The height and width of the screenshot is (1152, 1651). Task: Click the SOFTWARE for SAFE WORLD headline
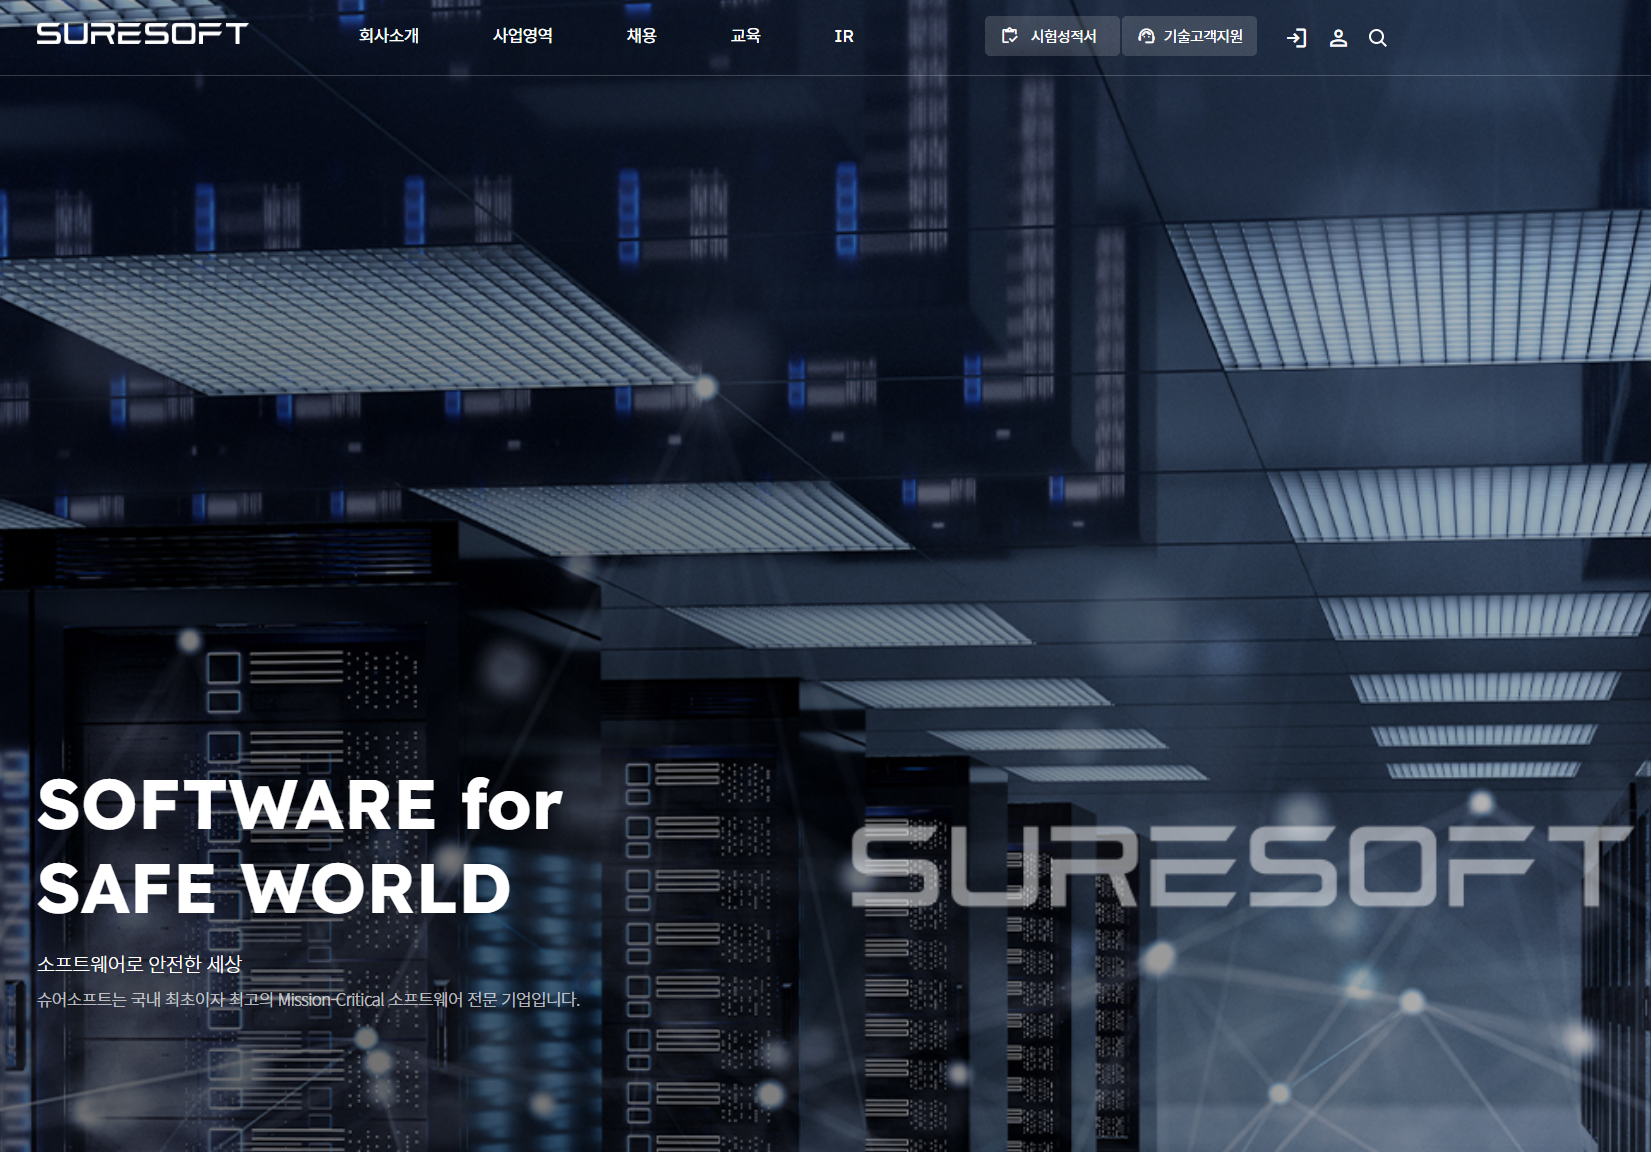click(300, 846)
